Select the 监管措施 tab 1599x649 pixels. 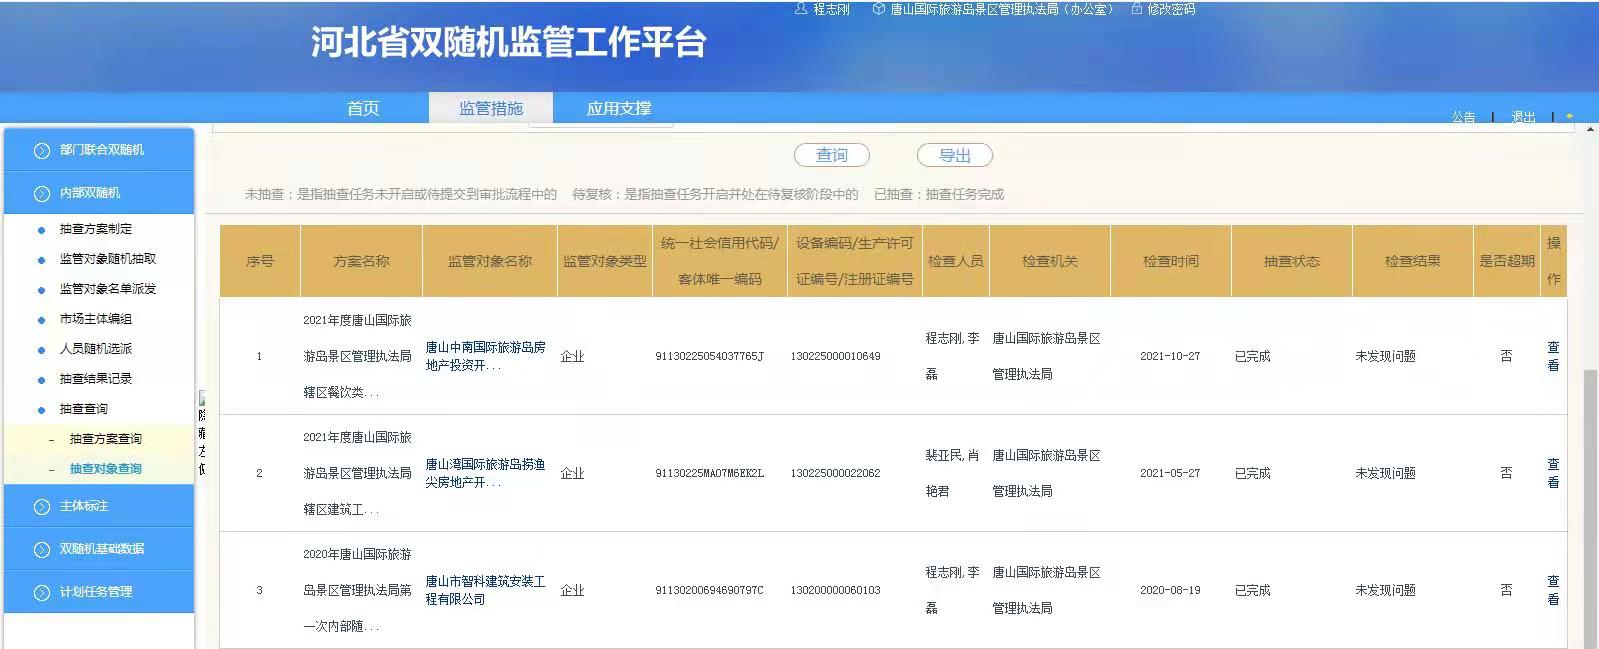click(x=490, y=108)
